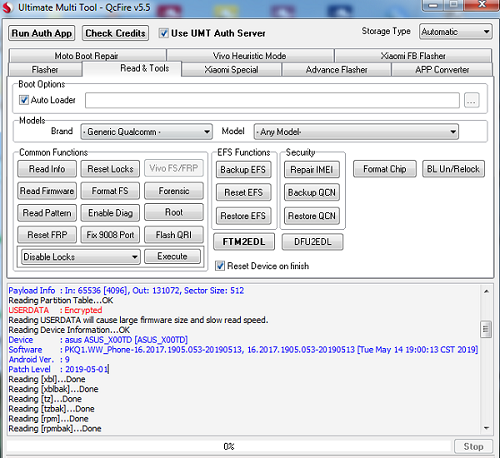The height and width of the screenshot is (458, 500).
Task: Click Check Credits button
Action: [x=115, y=33]
